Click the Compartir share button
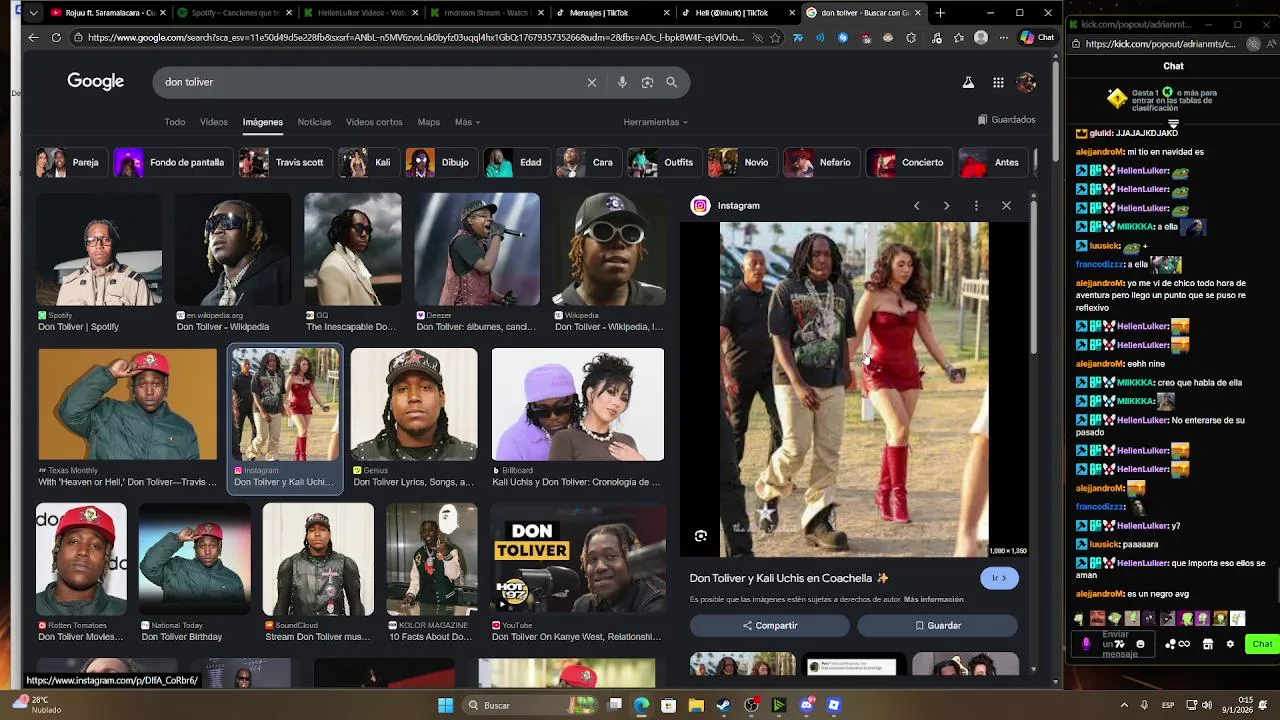This screenshot has height=720, width=1280. coord(770,626)
